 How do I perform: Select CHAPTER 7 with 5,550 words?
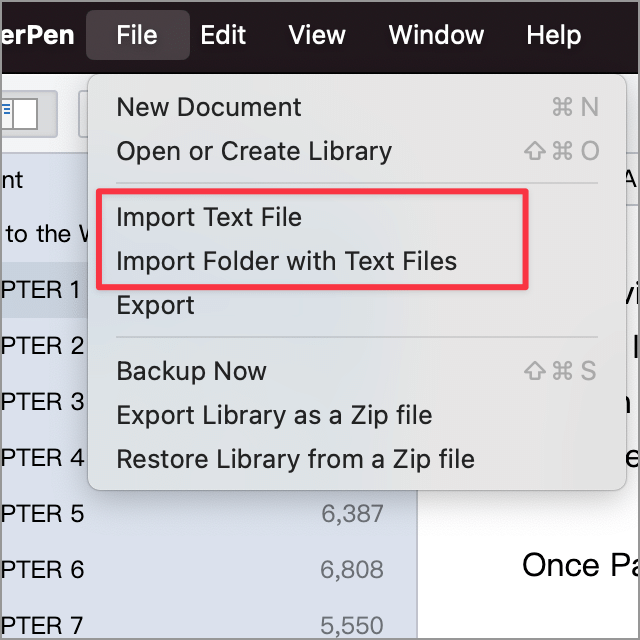point(209,625)
